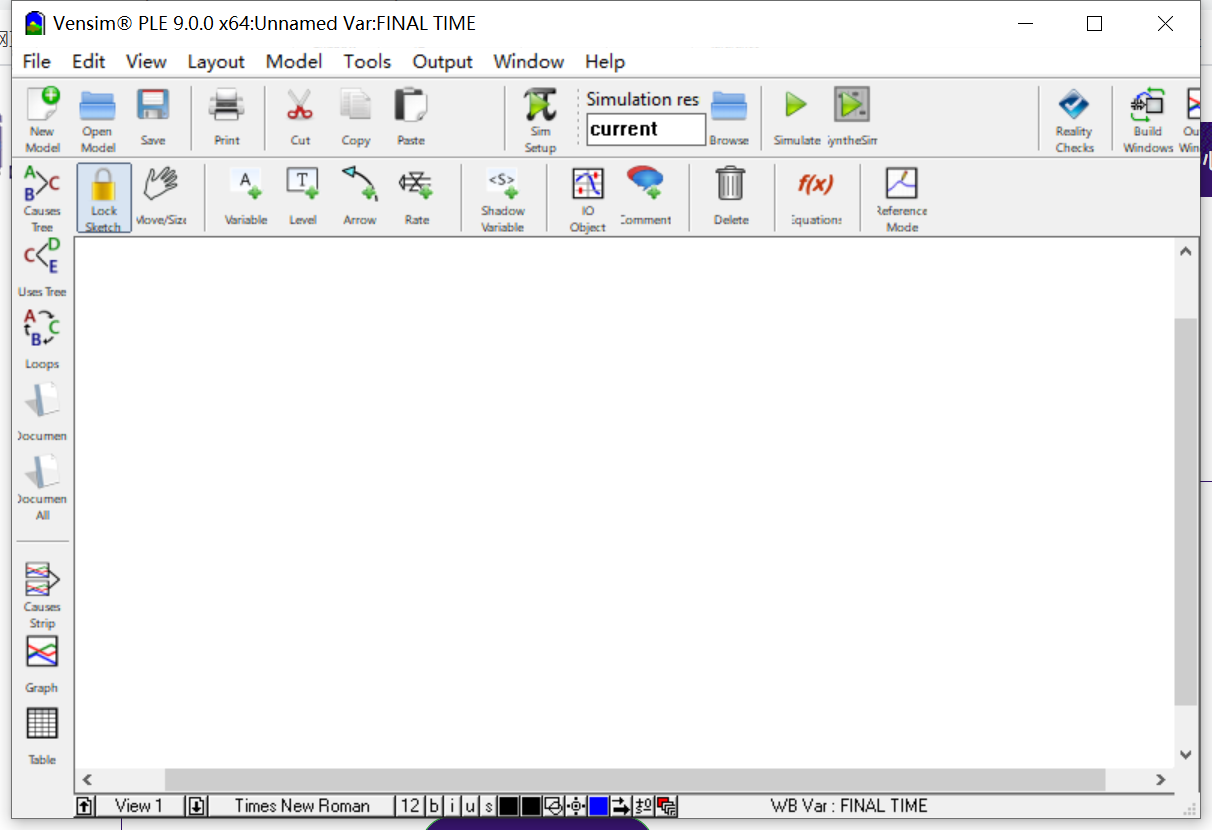This screenshot has width=1212, height=830.
Task: Click the horizontal scrollbar left arrow
Action: pyautogui.click(x=87, y=779)
